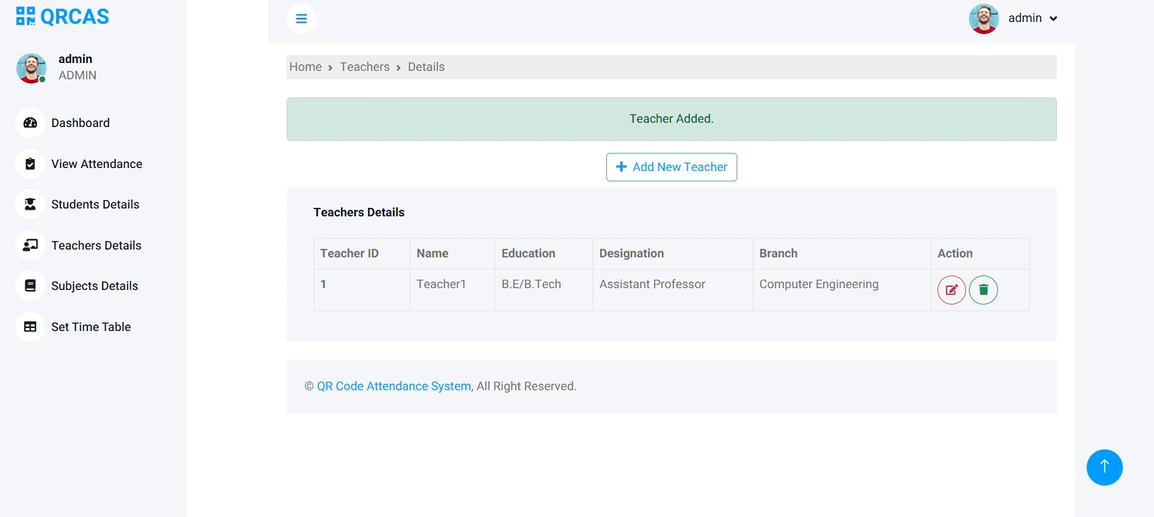Open the QR Code Attendance System link

pos(393,386)
